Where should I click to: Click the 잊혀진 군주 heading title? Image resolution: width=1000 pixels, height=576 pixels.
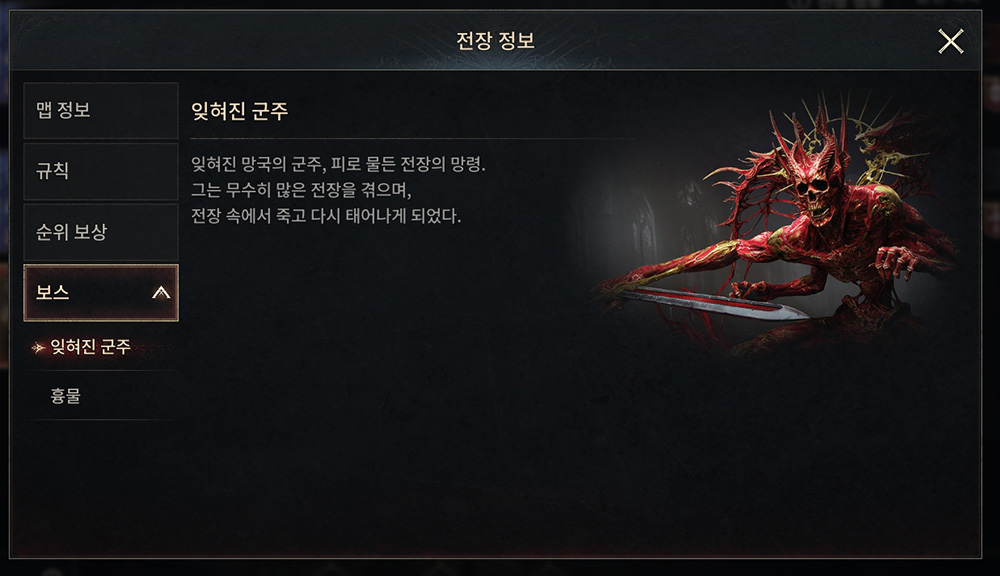click(239, 111)
